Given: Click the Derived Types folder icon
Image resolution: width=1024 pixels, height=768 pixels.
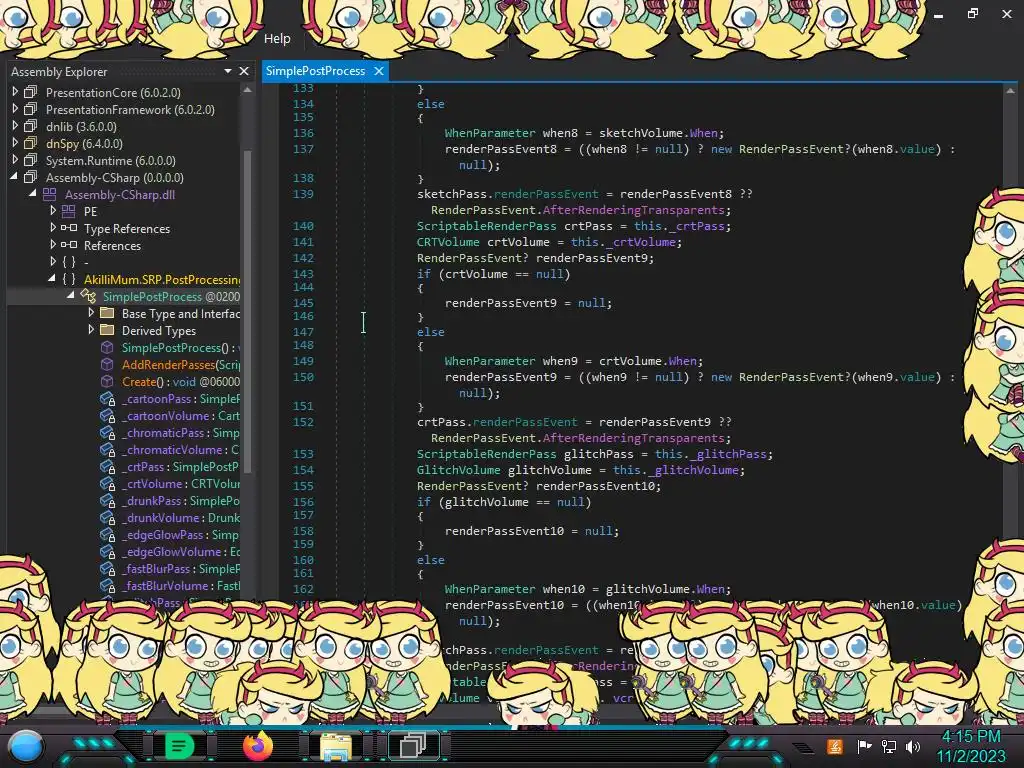Looking at the screenshot, I should [106, 330].
